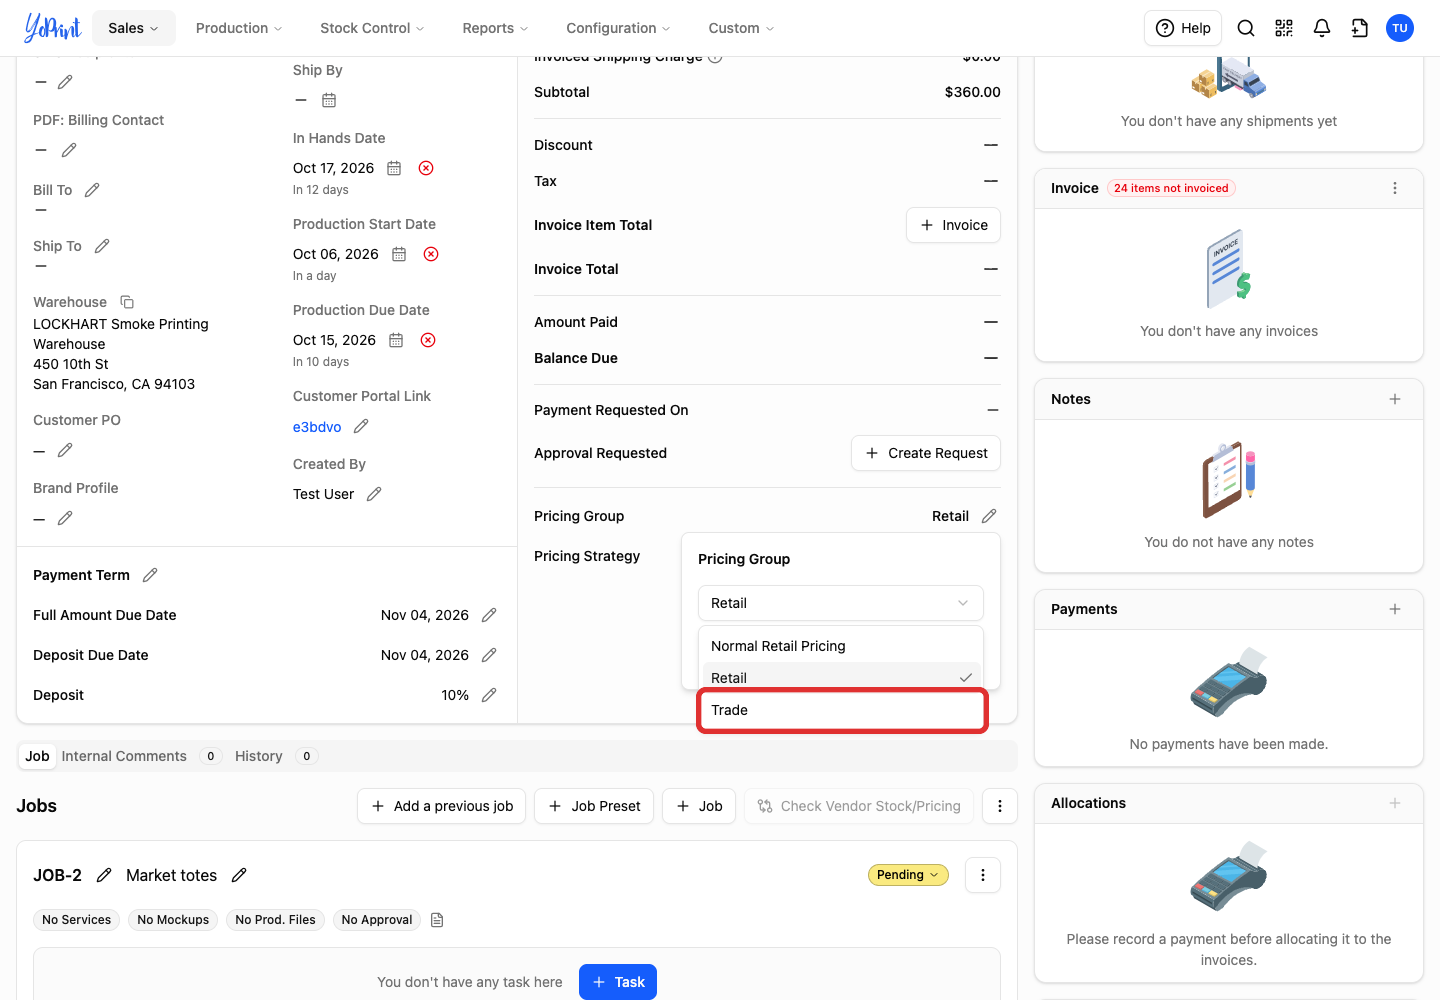Edit the Bill To address
This screenshot has width=1440, height=1000.
92,190
